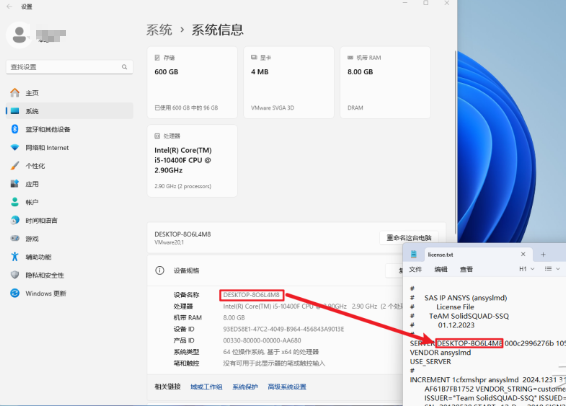
Task: Click the user profile avatar
Action: [19, 35]
